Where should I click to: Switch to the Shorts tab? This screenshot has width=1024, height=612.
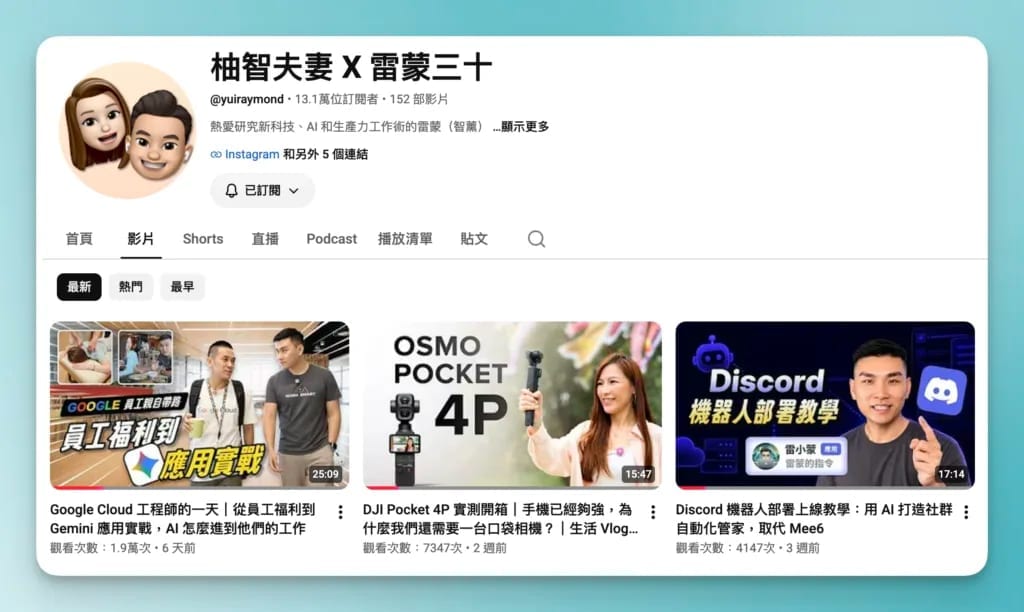click(x=203, y=239)
